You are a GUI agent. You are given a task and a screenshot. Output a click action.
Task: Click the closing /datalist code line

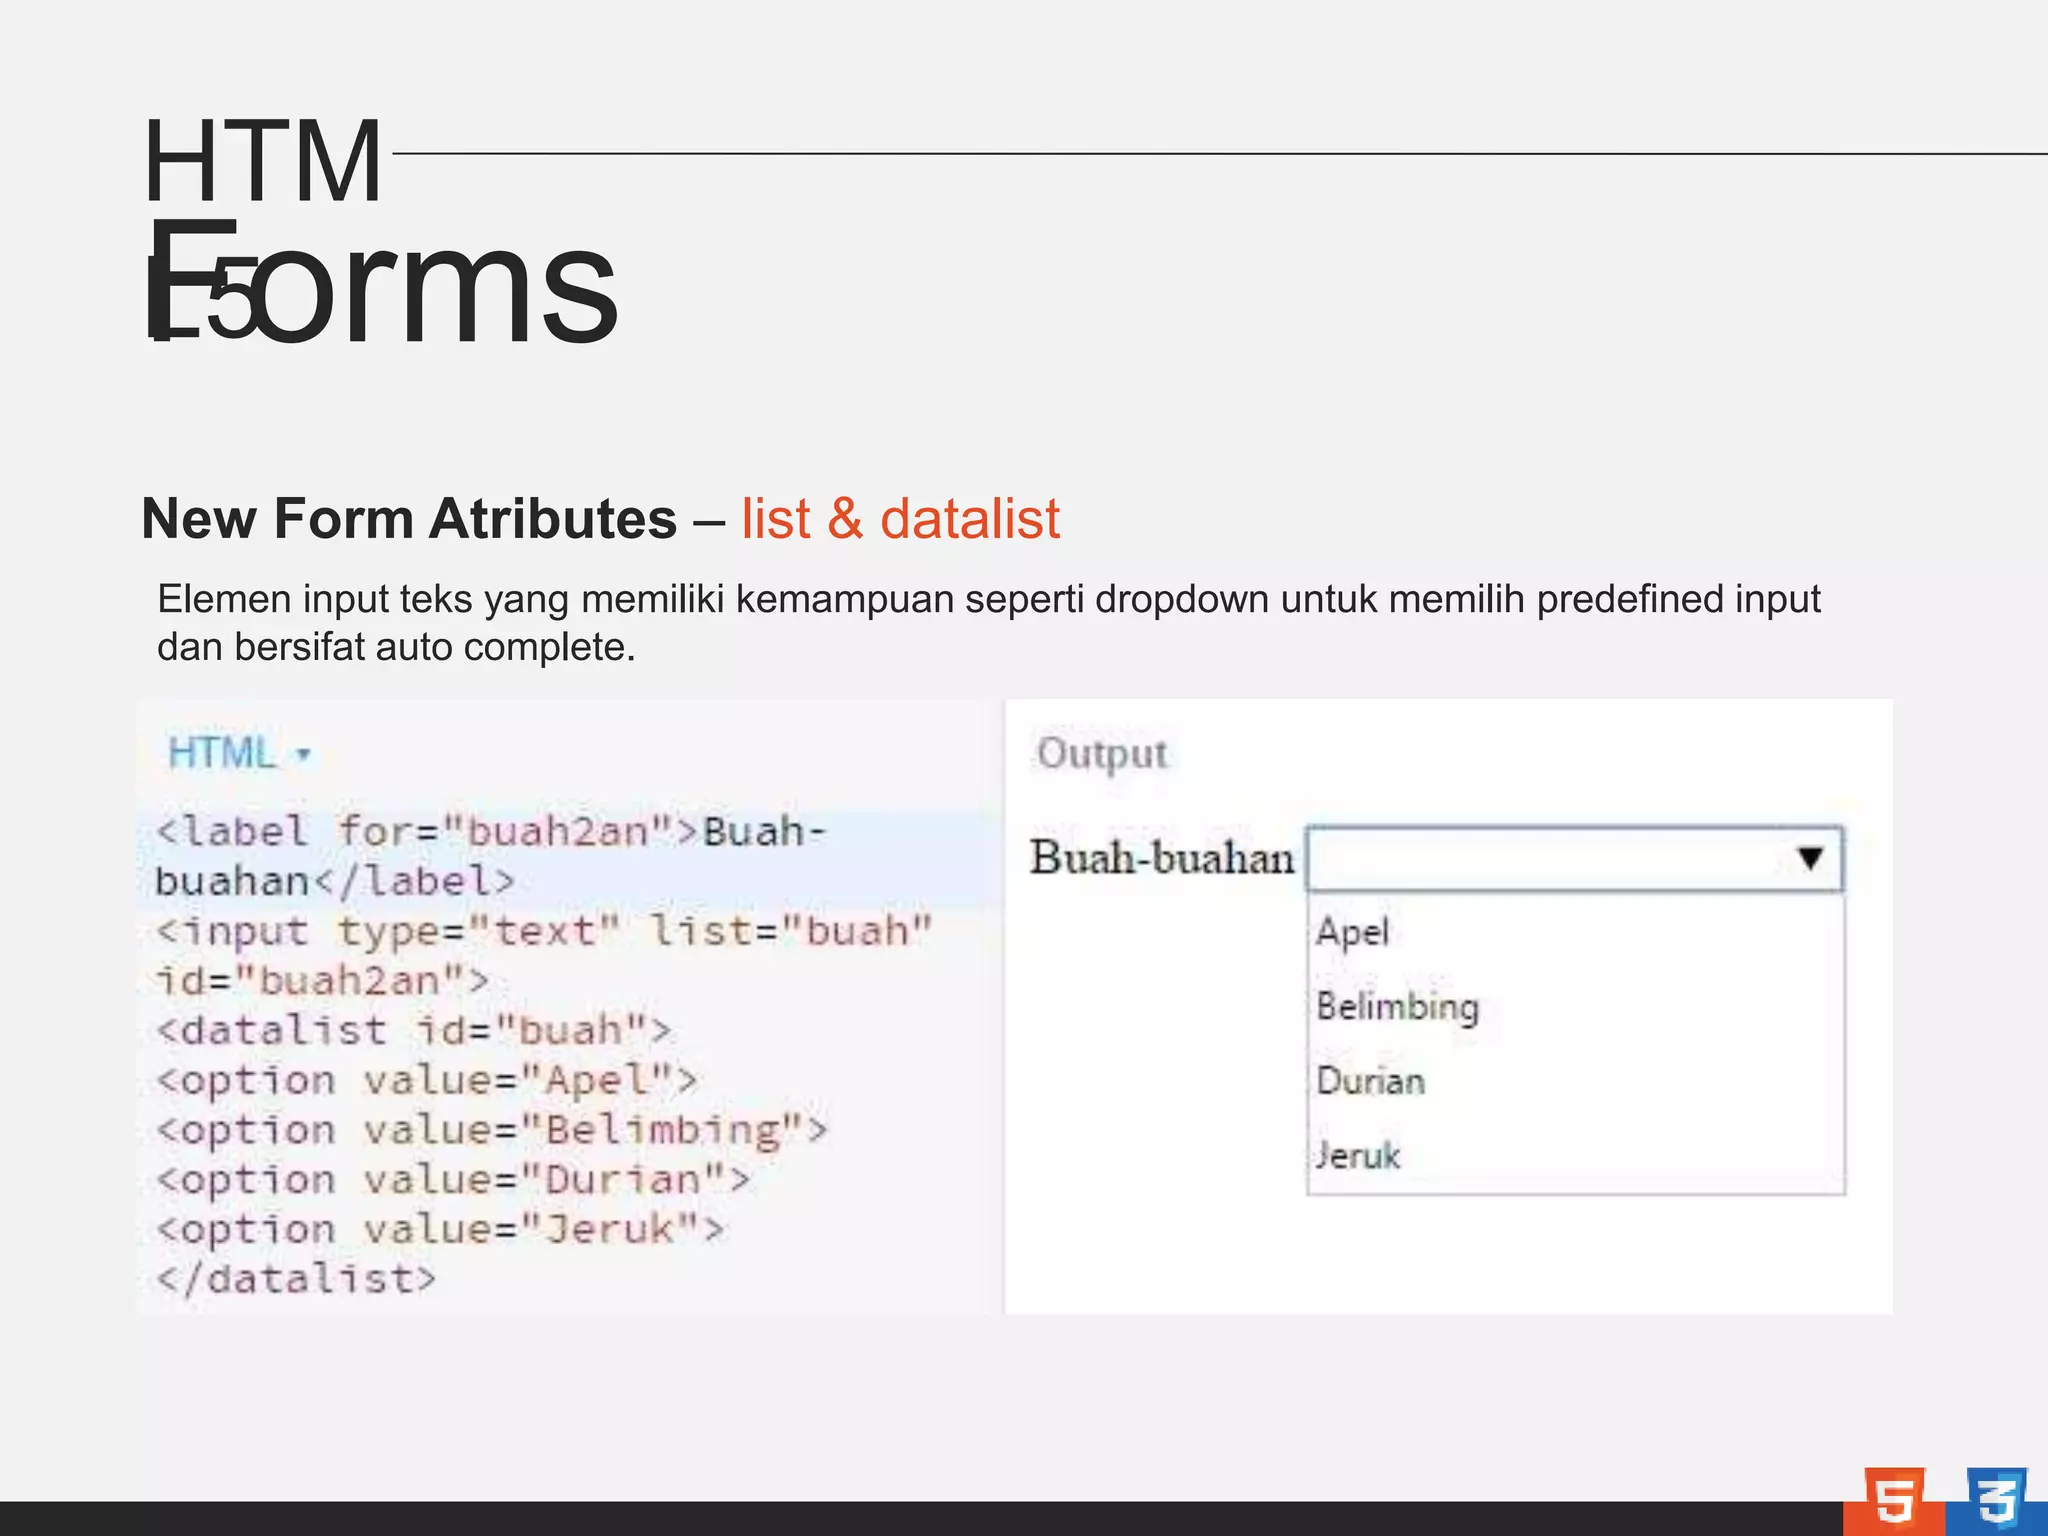(296, 1279)
